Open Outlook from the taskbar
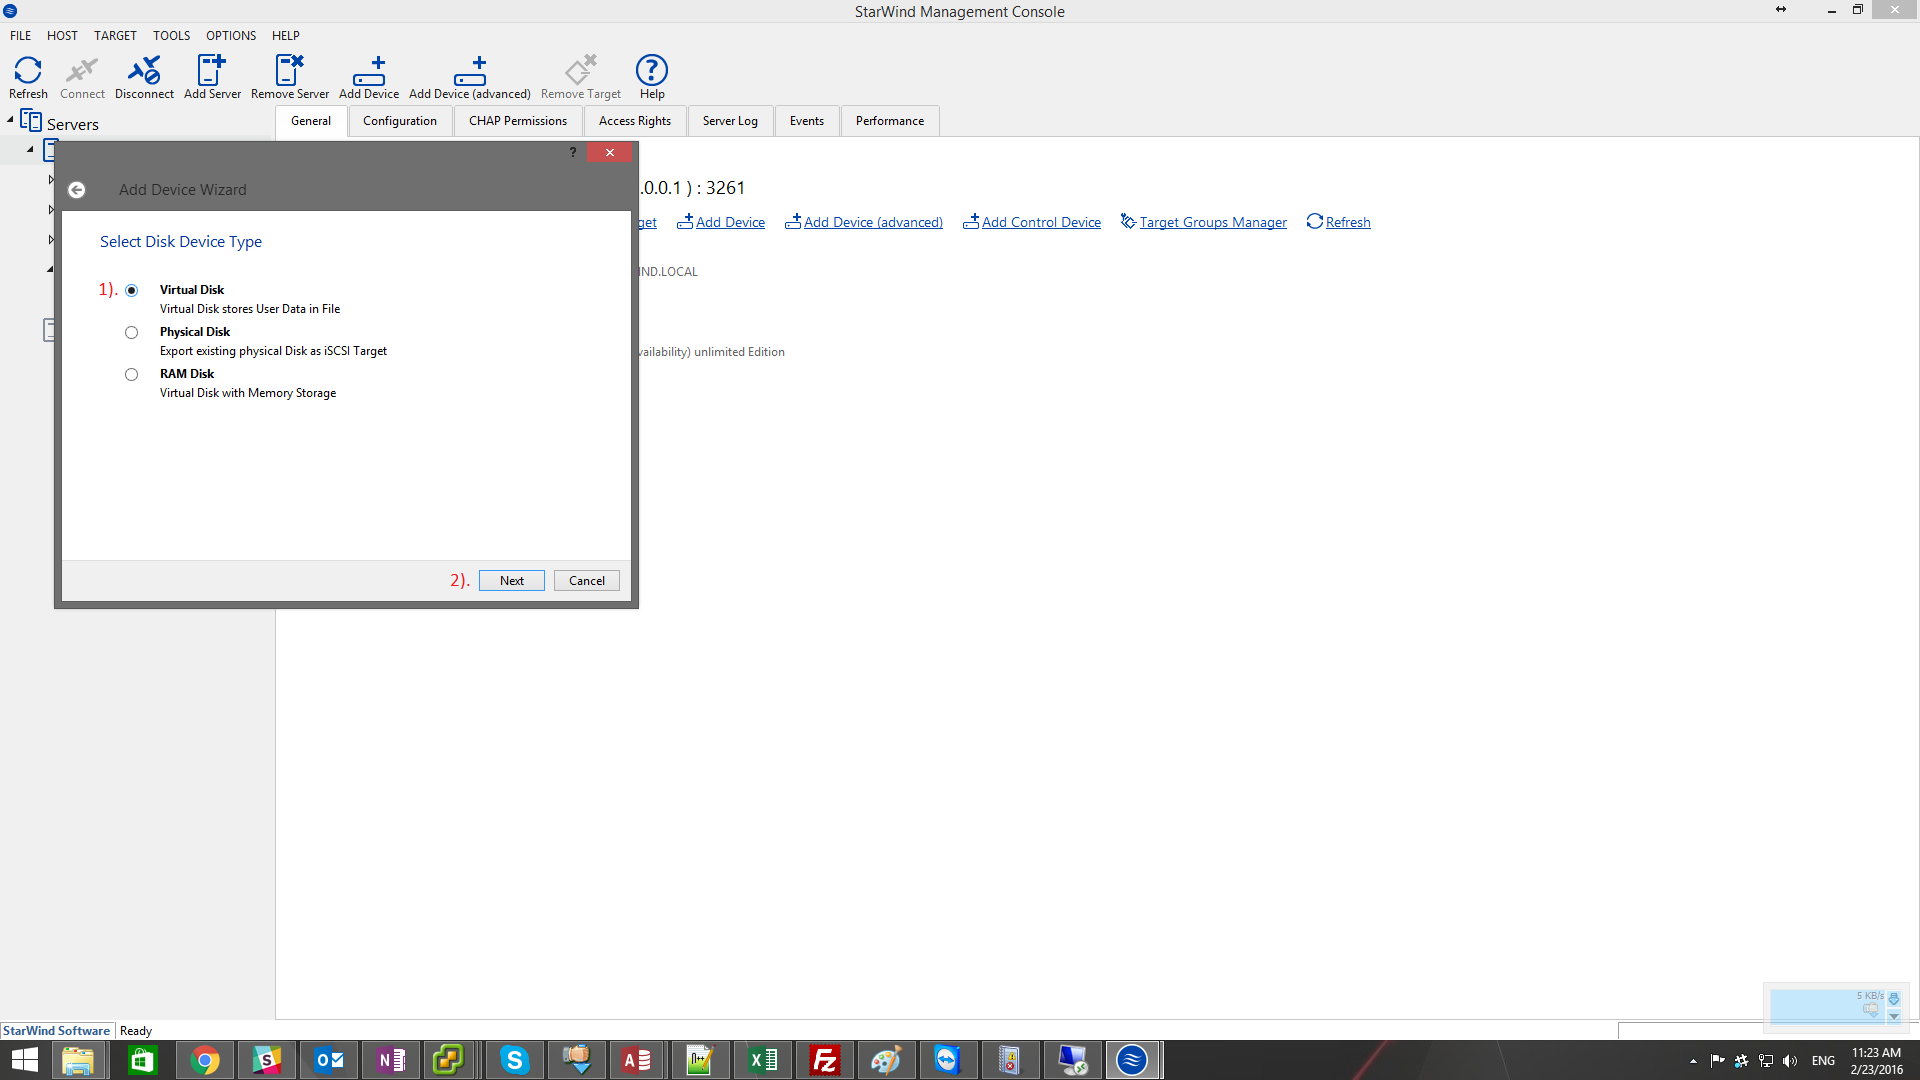 coord(329,1060)
